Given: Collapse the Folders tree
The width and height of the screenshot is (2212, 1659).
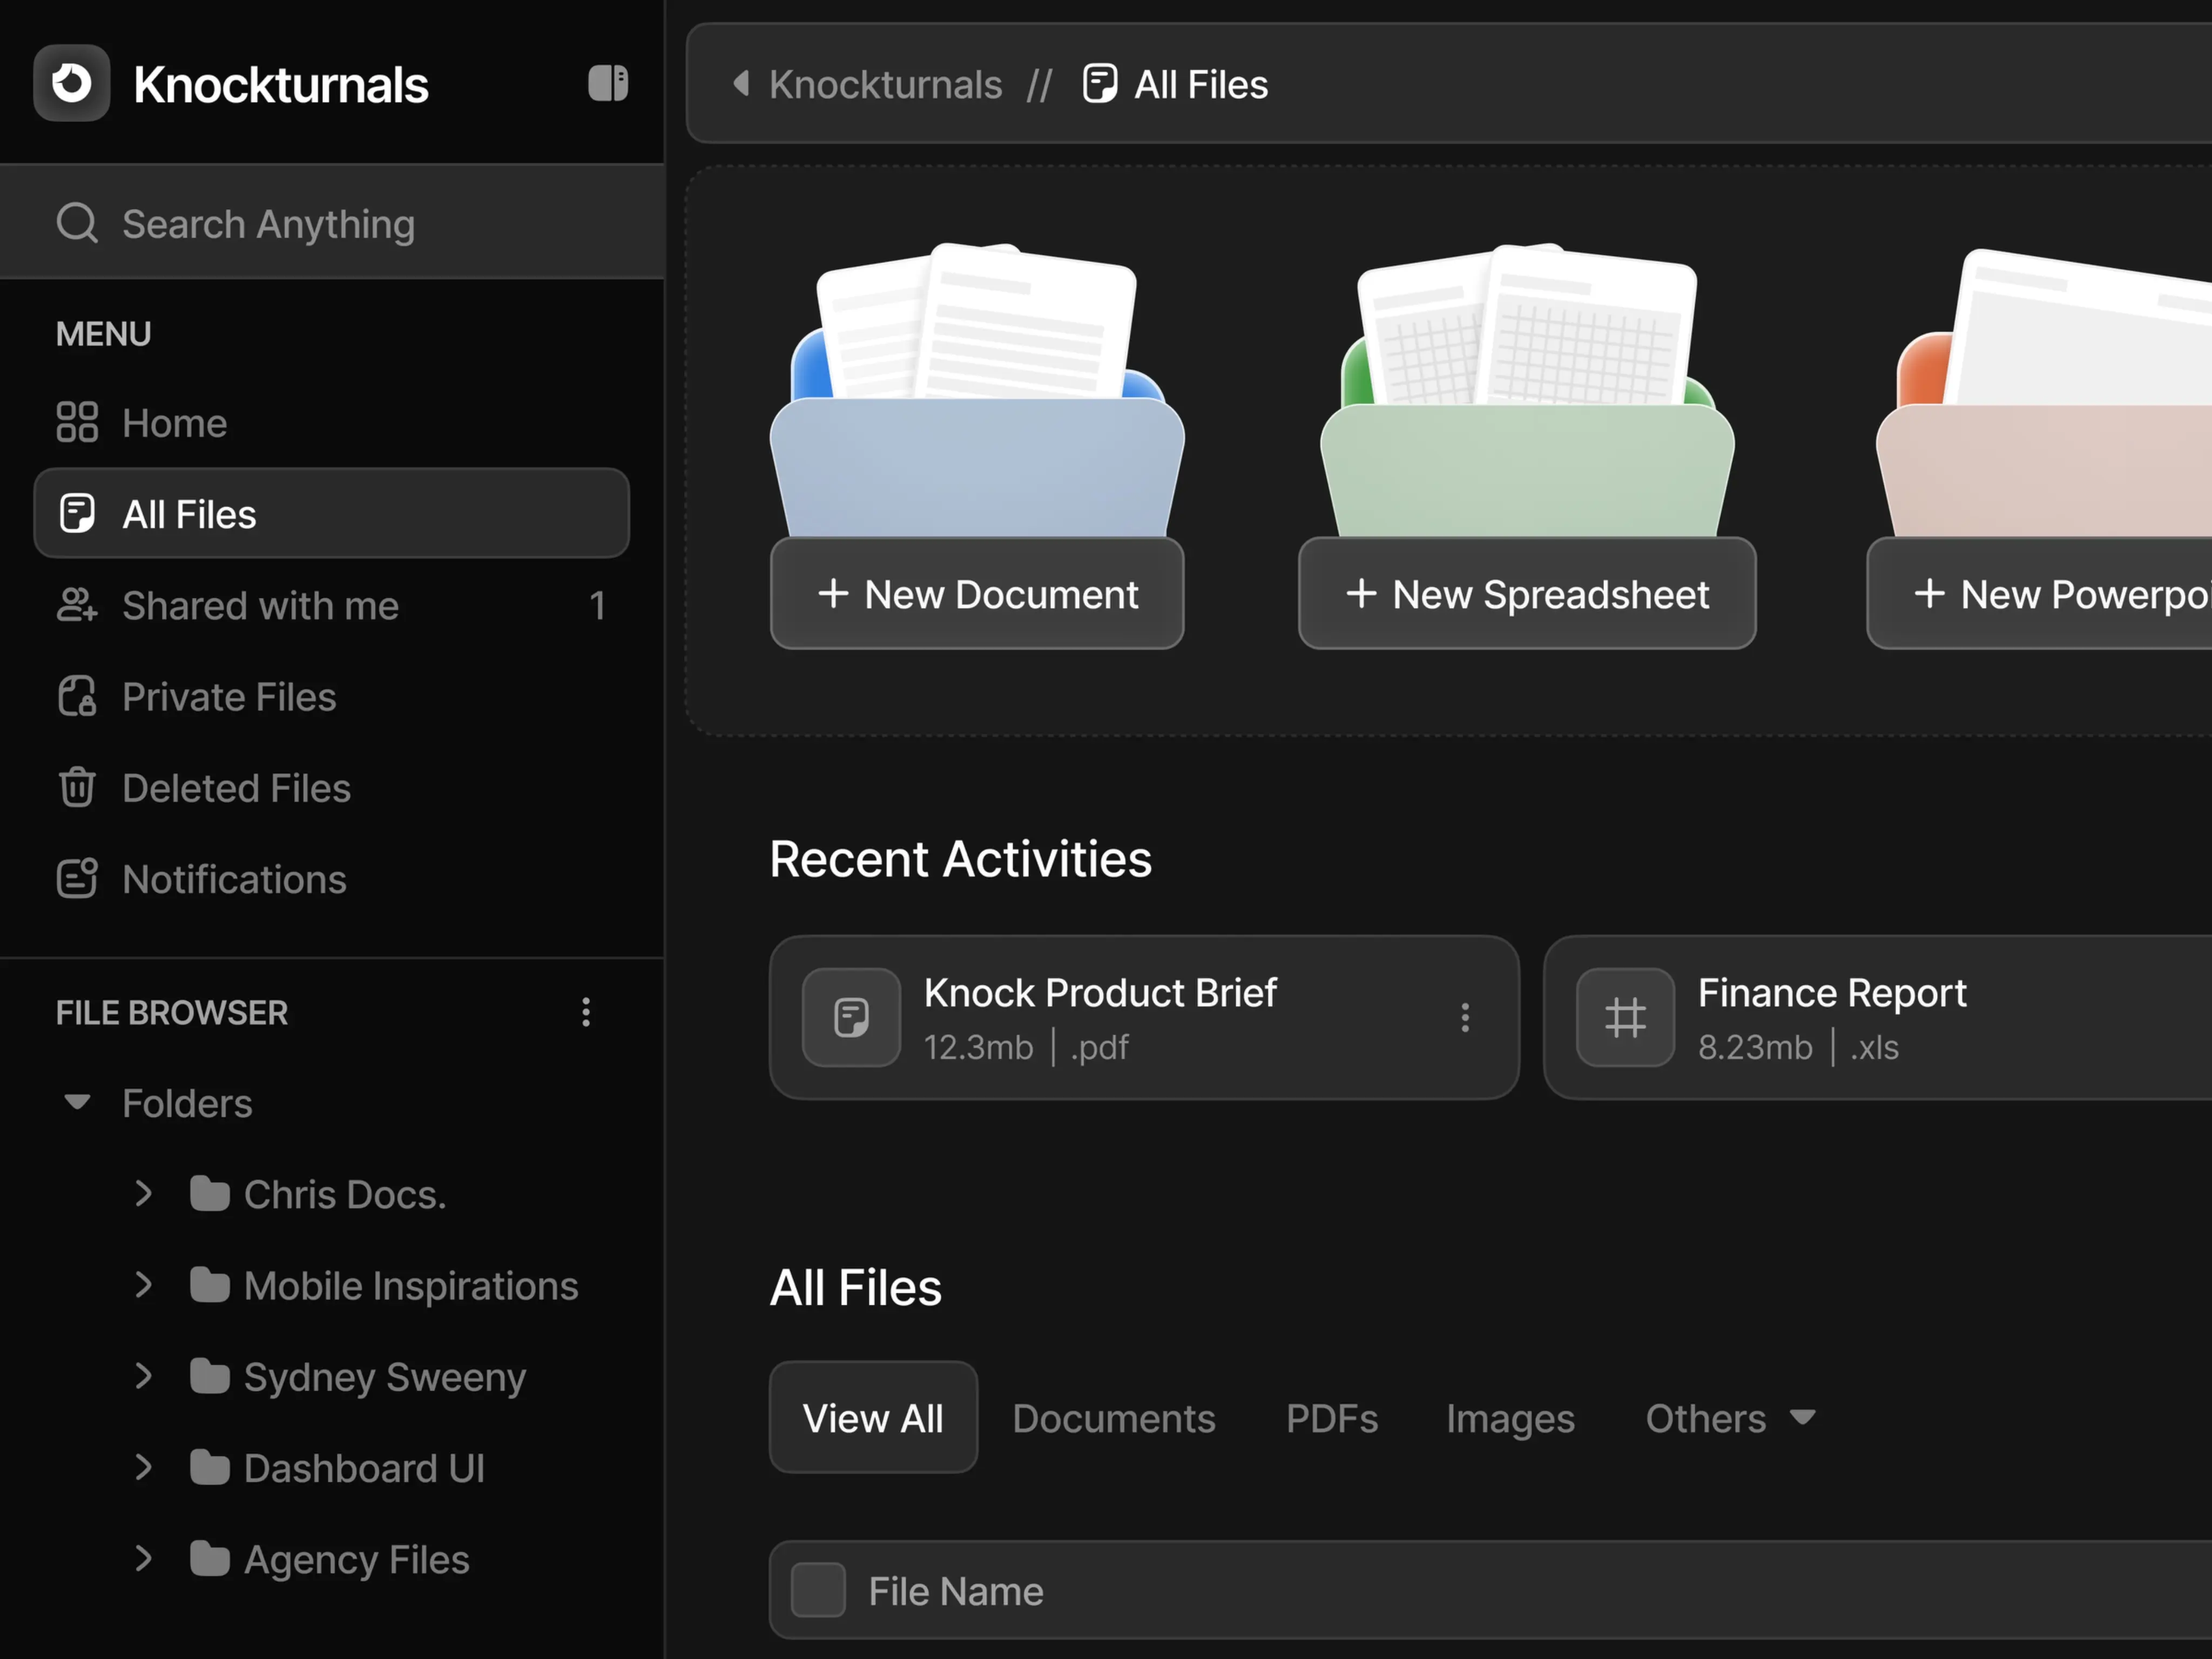Looking at the screenshot, I should 77,1102.
